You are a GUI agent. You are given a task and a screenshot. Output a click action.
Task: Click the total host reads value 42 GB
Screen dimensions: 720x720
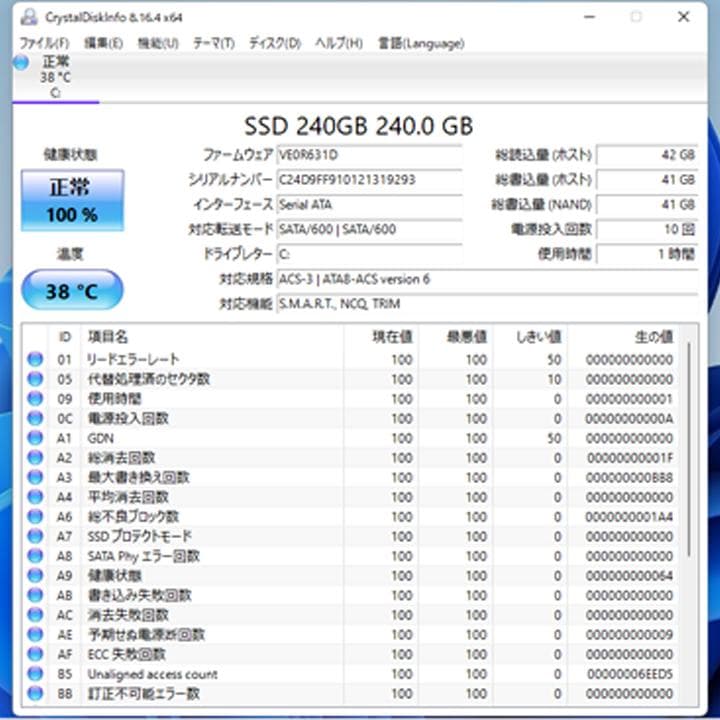coord(647,155)
